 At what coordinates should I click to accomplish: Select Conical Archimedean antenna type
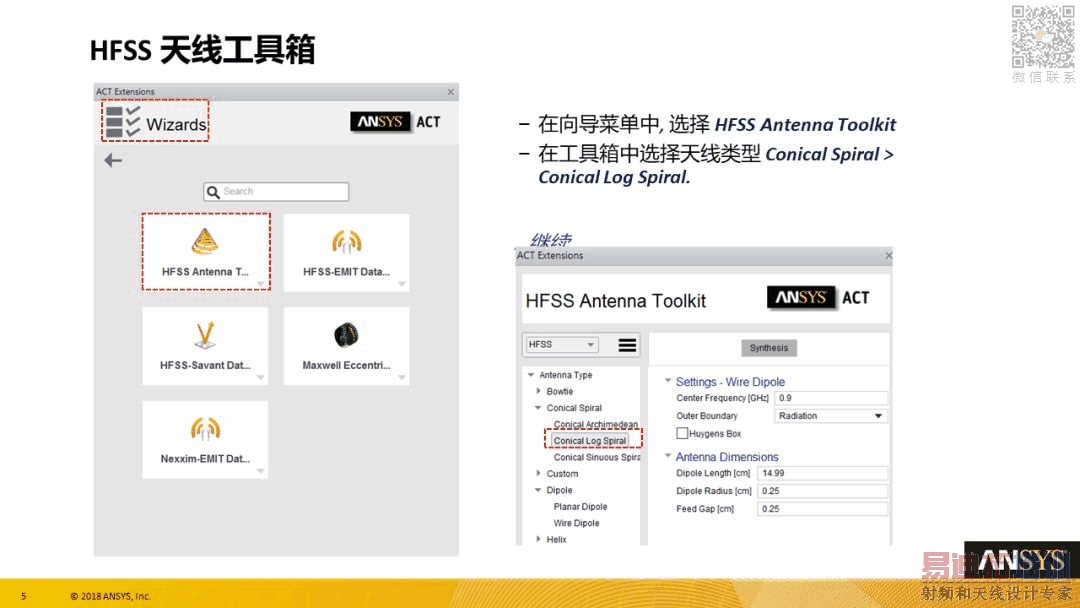595,424
